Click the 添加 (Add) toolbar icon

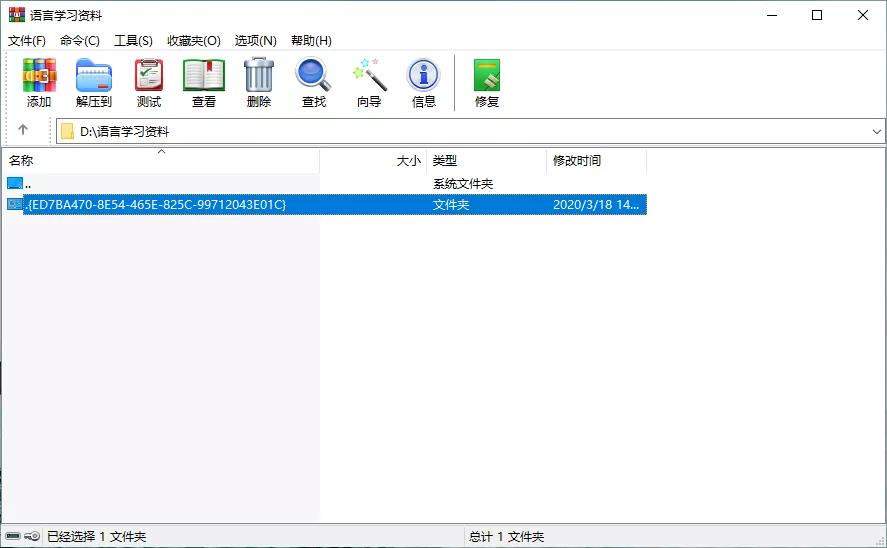39,83
